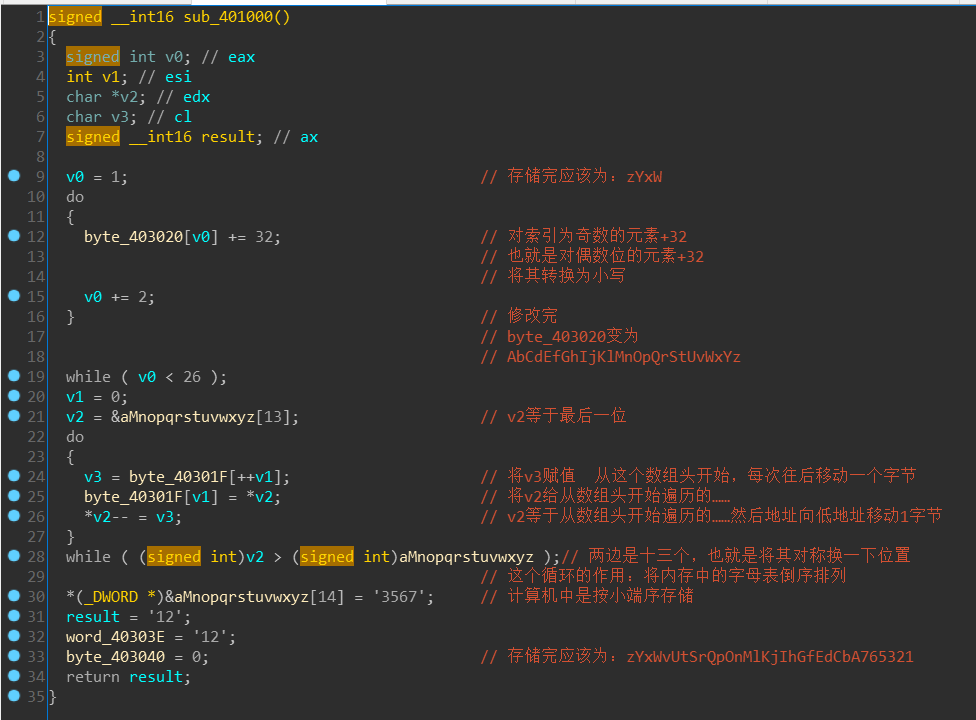Click the eax register comment
The image size is (976, 720).
[242, 57]
